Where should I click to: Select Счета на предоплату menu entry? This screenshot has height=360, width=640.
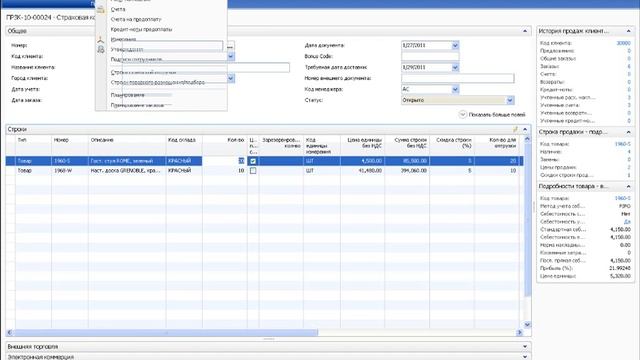tap(136, 19)
